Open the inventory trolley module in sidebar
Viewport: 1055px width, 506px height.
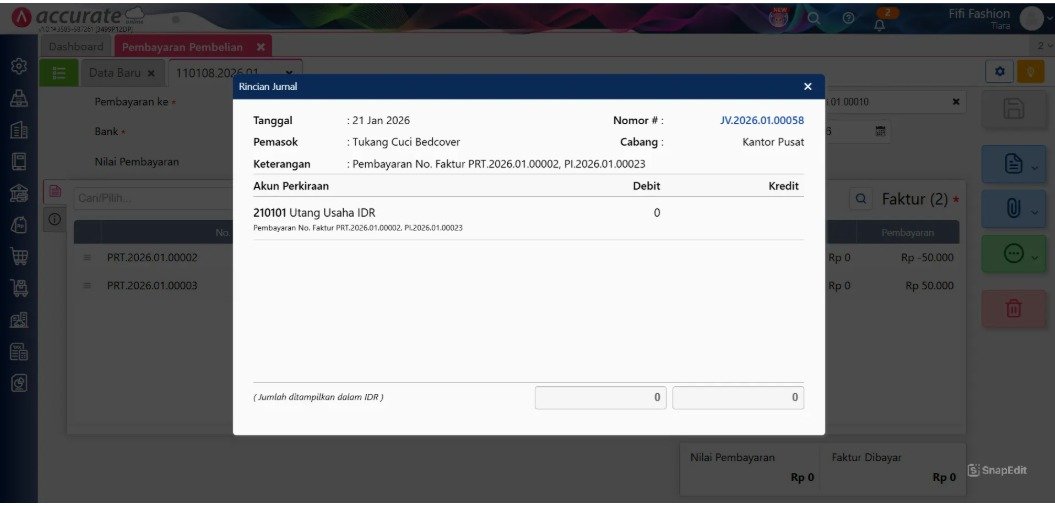tap(20, 288)
